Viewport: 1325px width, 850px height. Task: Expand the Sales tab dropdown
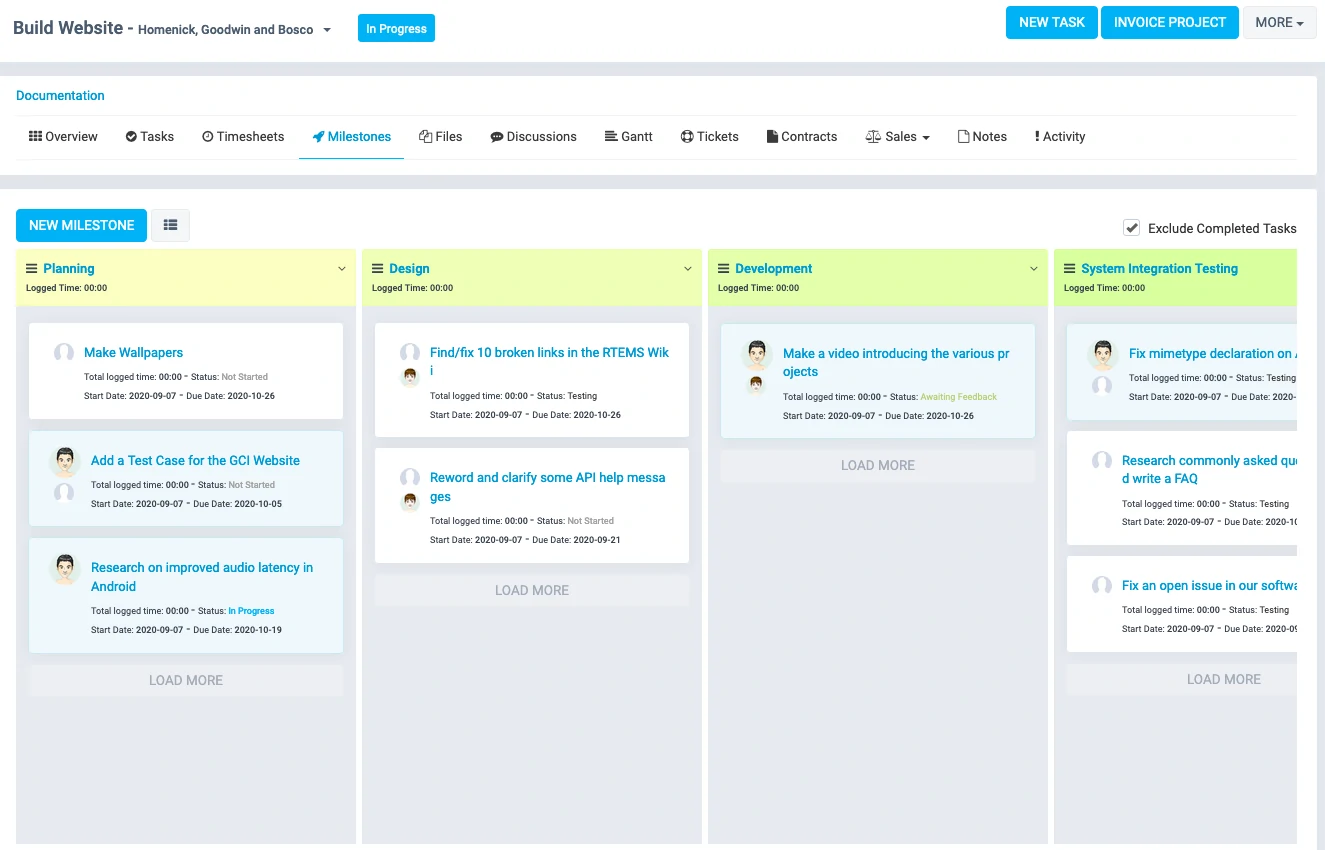click(x=898, y=136)
